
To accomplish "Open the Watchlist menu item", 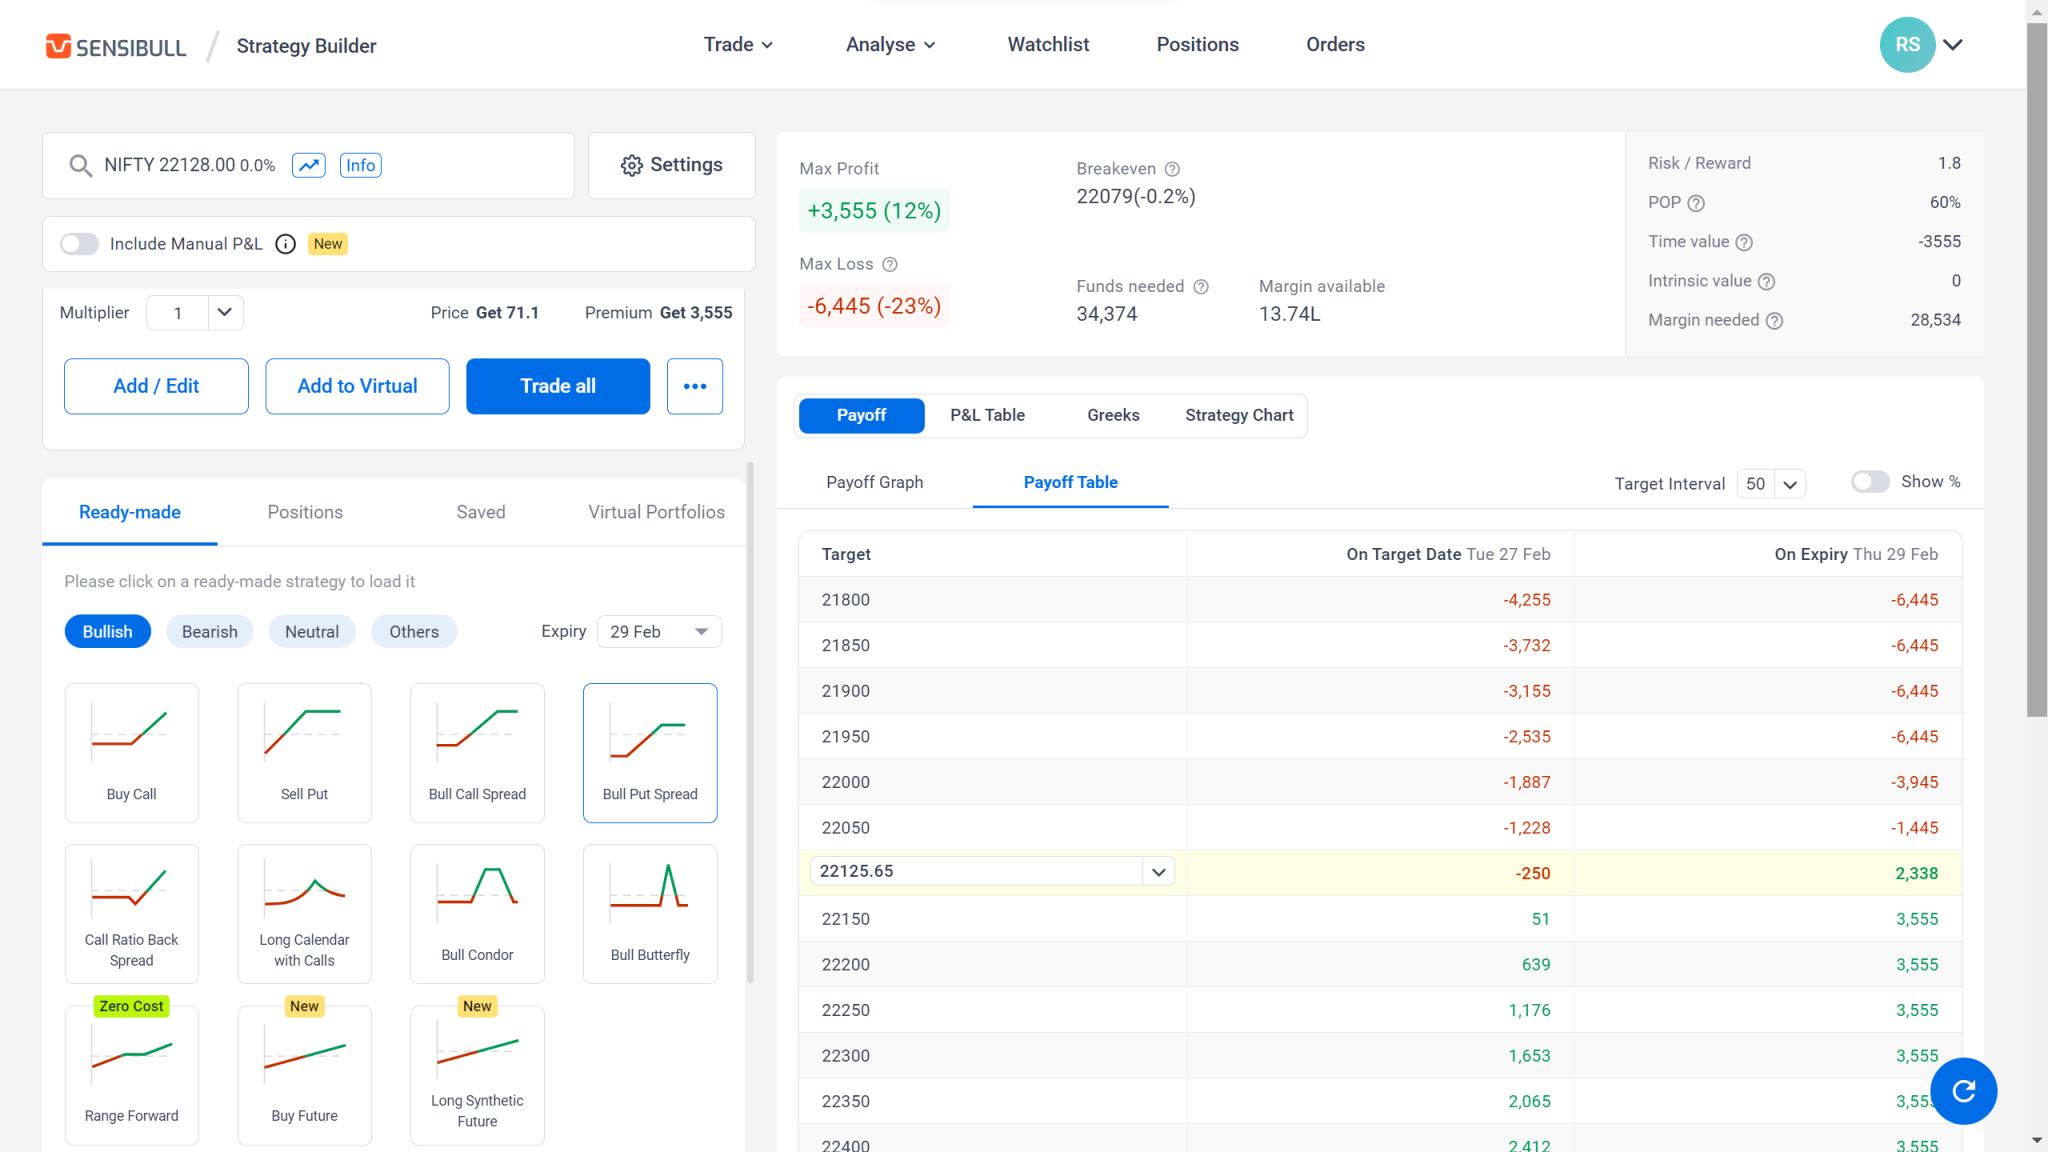I will tap(1048, 44).
